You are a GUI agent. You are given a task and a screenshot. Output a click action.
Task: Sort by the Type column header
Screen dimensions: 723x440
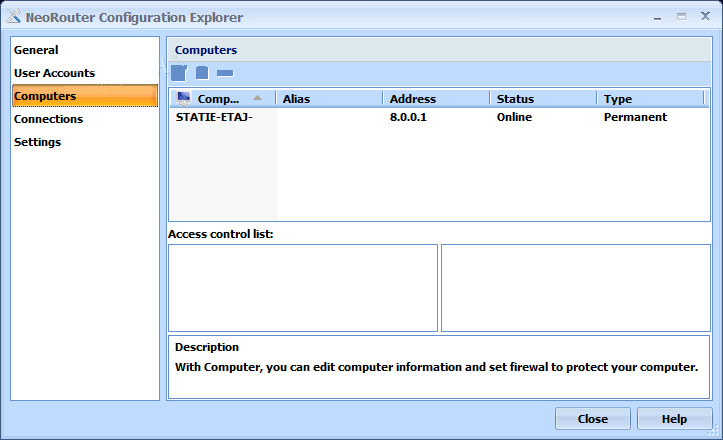click(651, 99)
